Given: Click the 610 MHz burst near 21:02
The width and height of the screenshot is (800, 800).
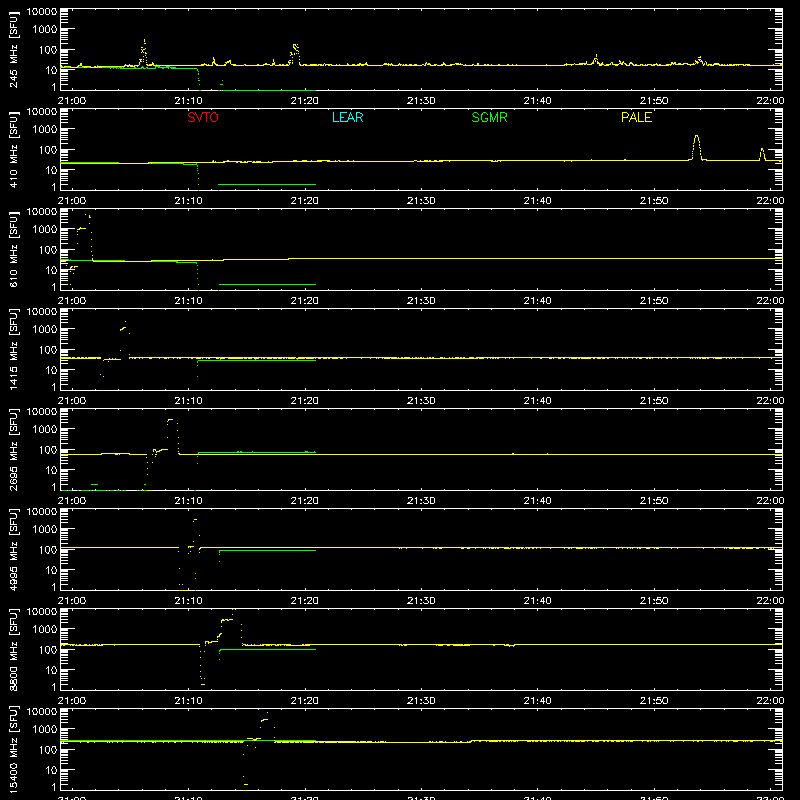Looking at the screenshot, I should pyautogui.click(x=85, y=236).
